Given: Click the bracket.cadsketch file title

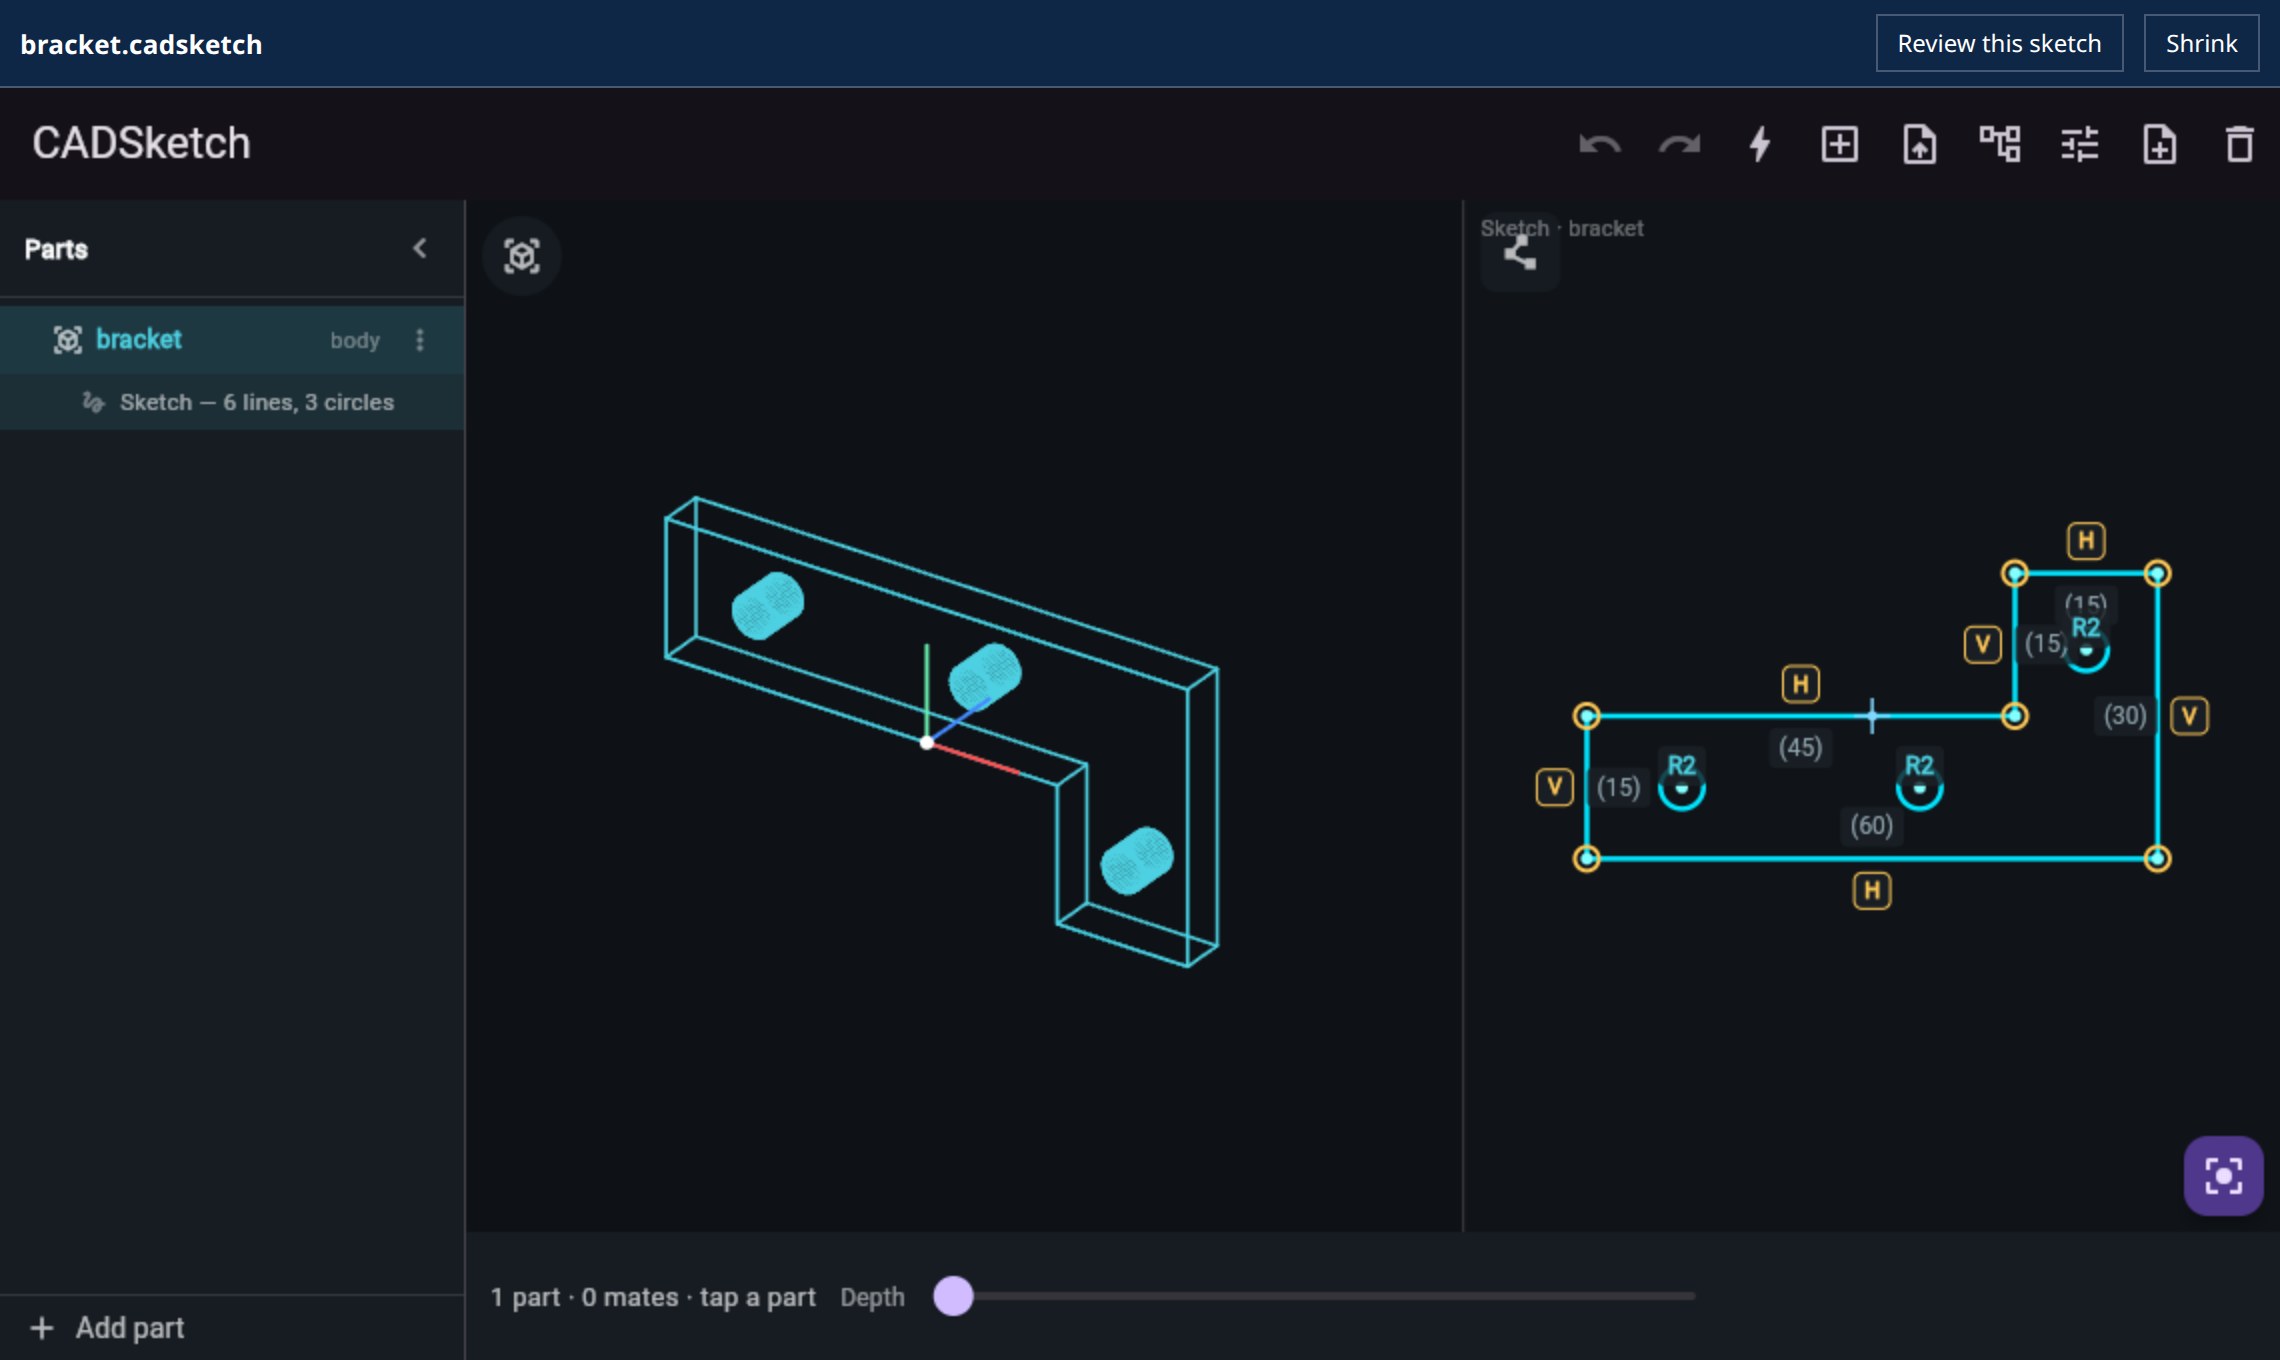Looking at the screenshot, I should click(141, 44).
